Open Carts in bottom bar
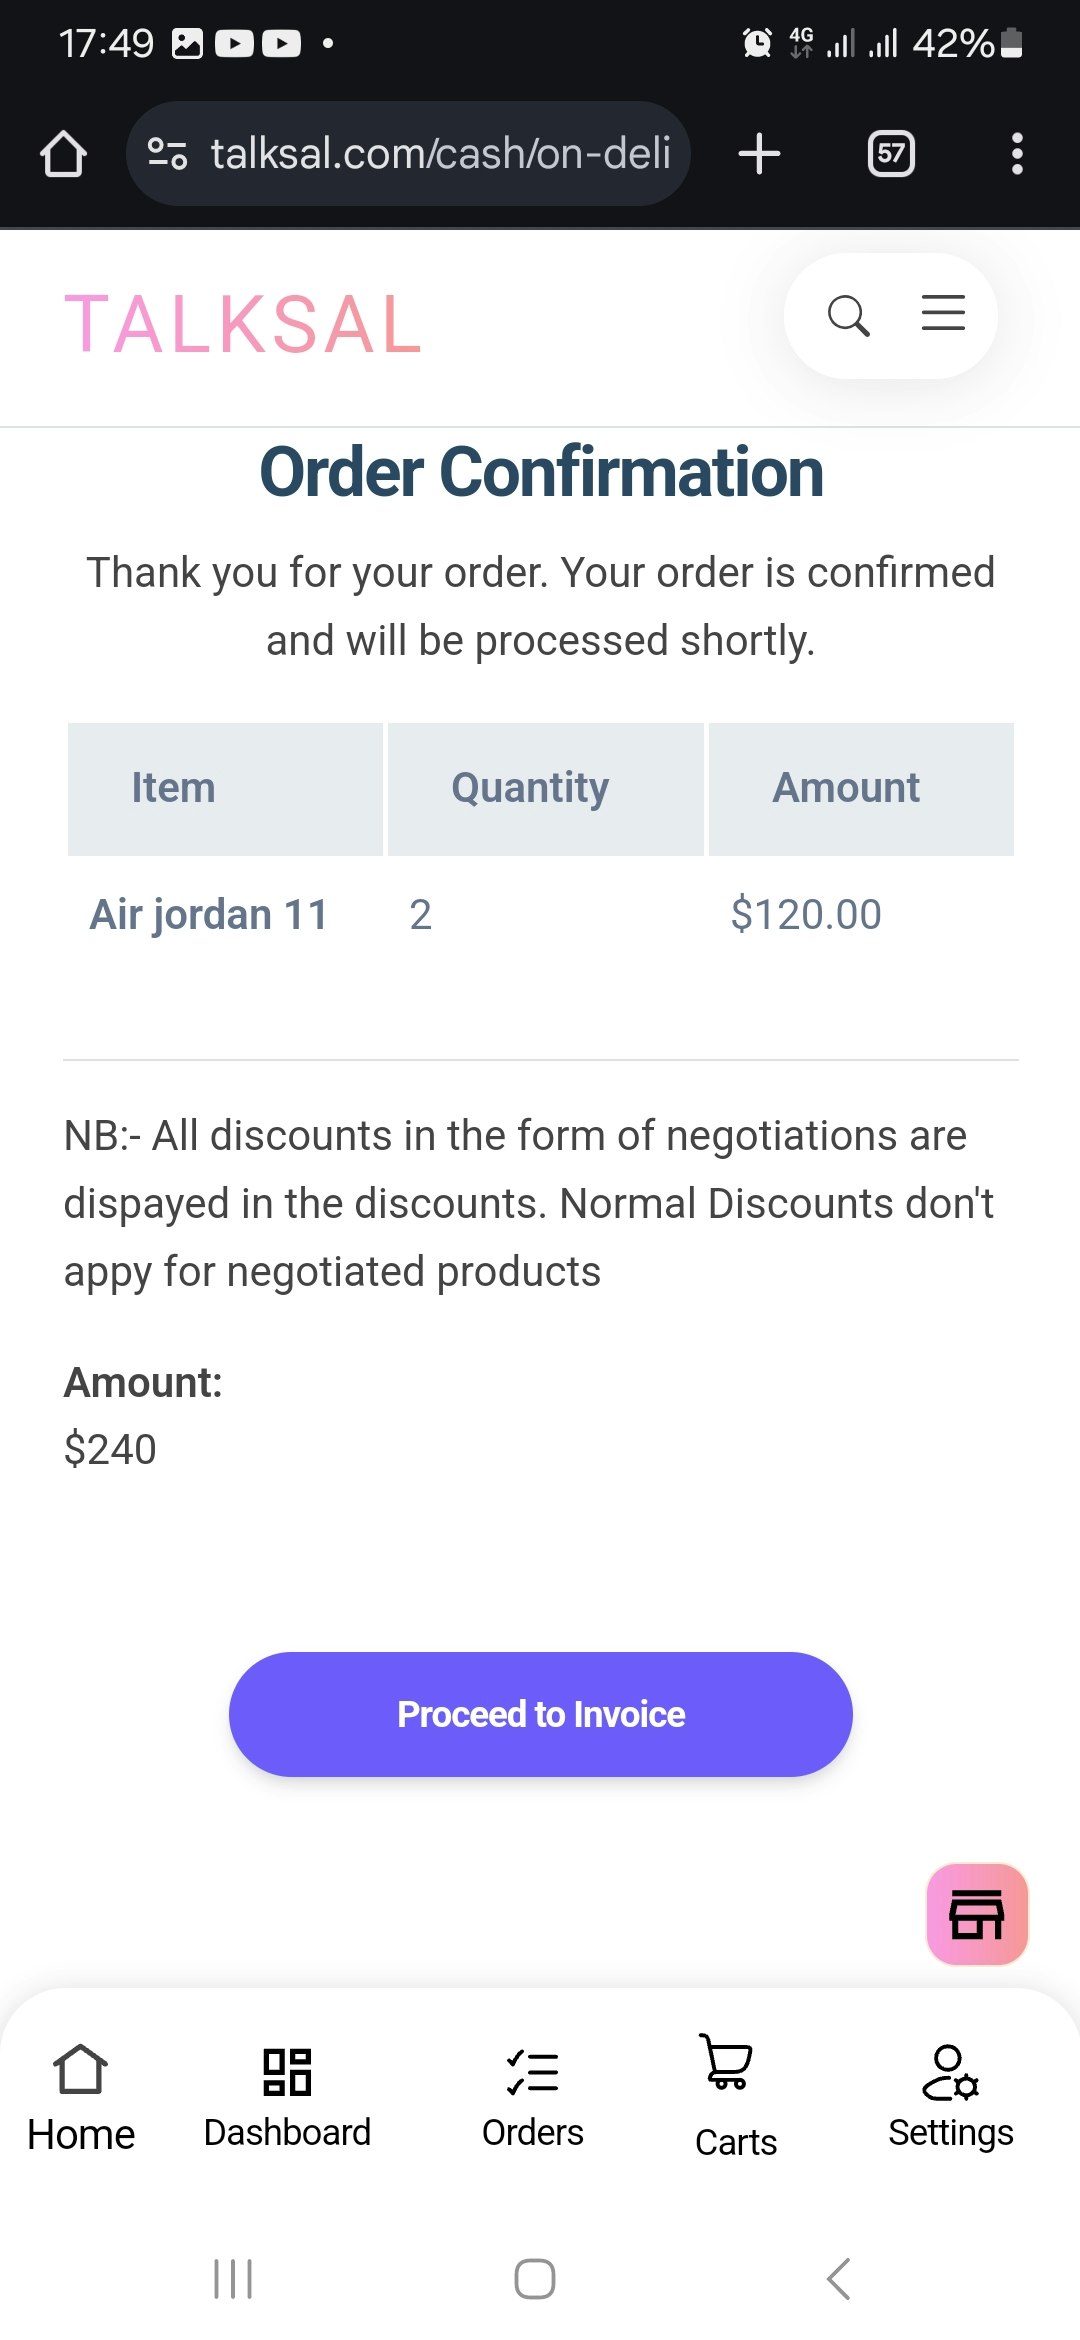The height and width of the screenshot is (2340, 1080). tap(736, 2097)
